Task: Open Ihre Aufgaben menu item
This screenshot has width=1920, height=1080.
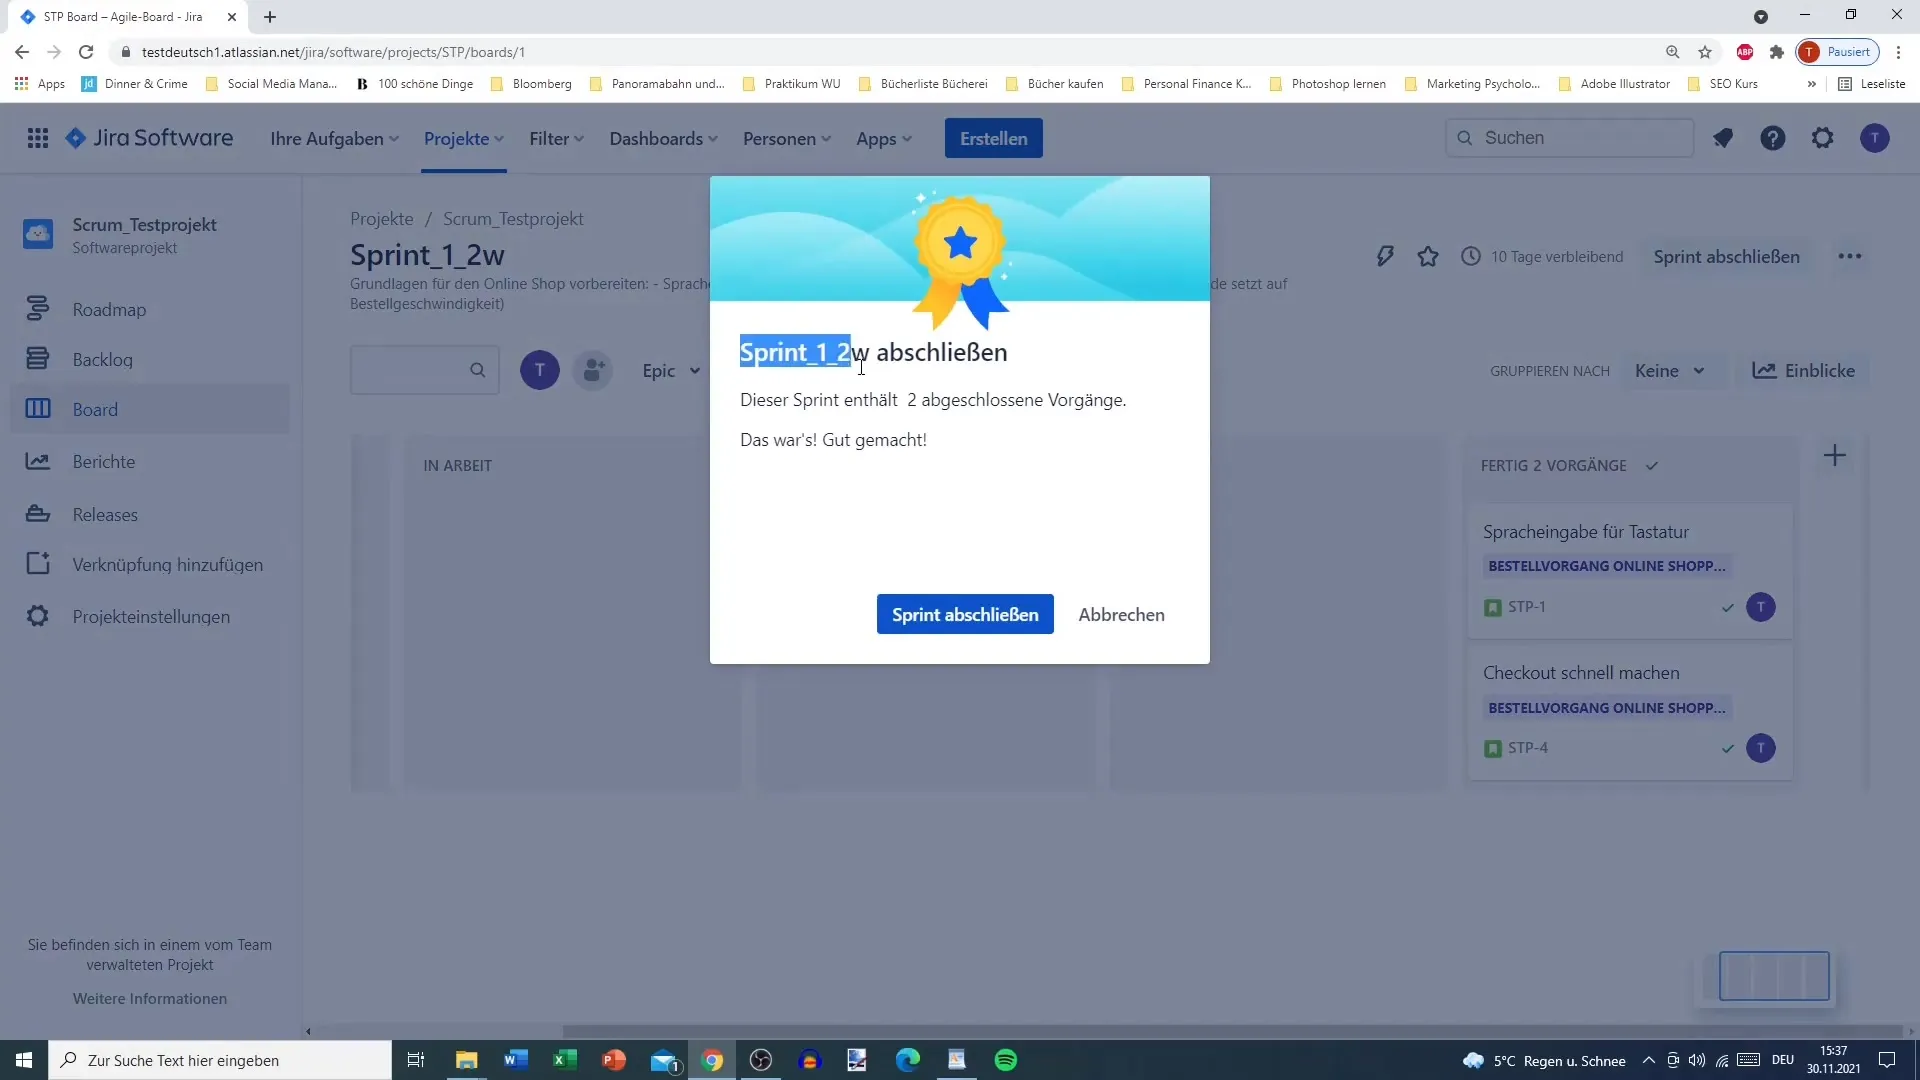Action: click(336, 138)
